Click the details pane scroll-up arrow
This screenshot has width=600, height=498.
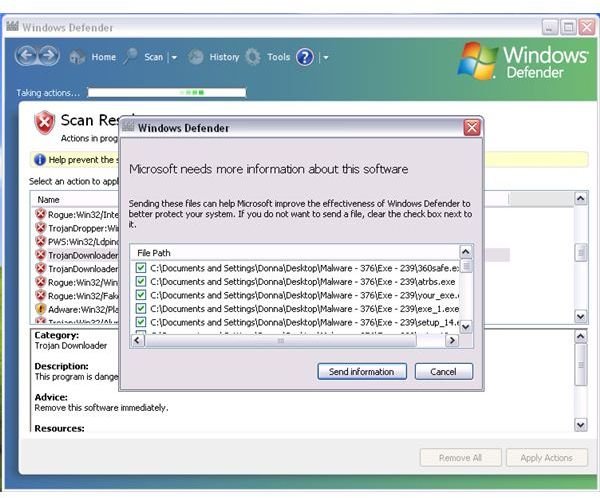pos(580,336)
